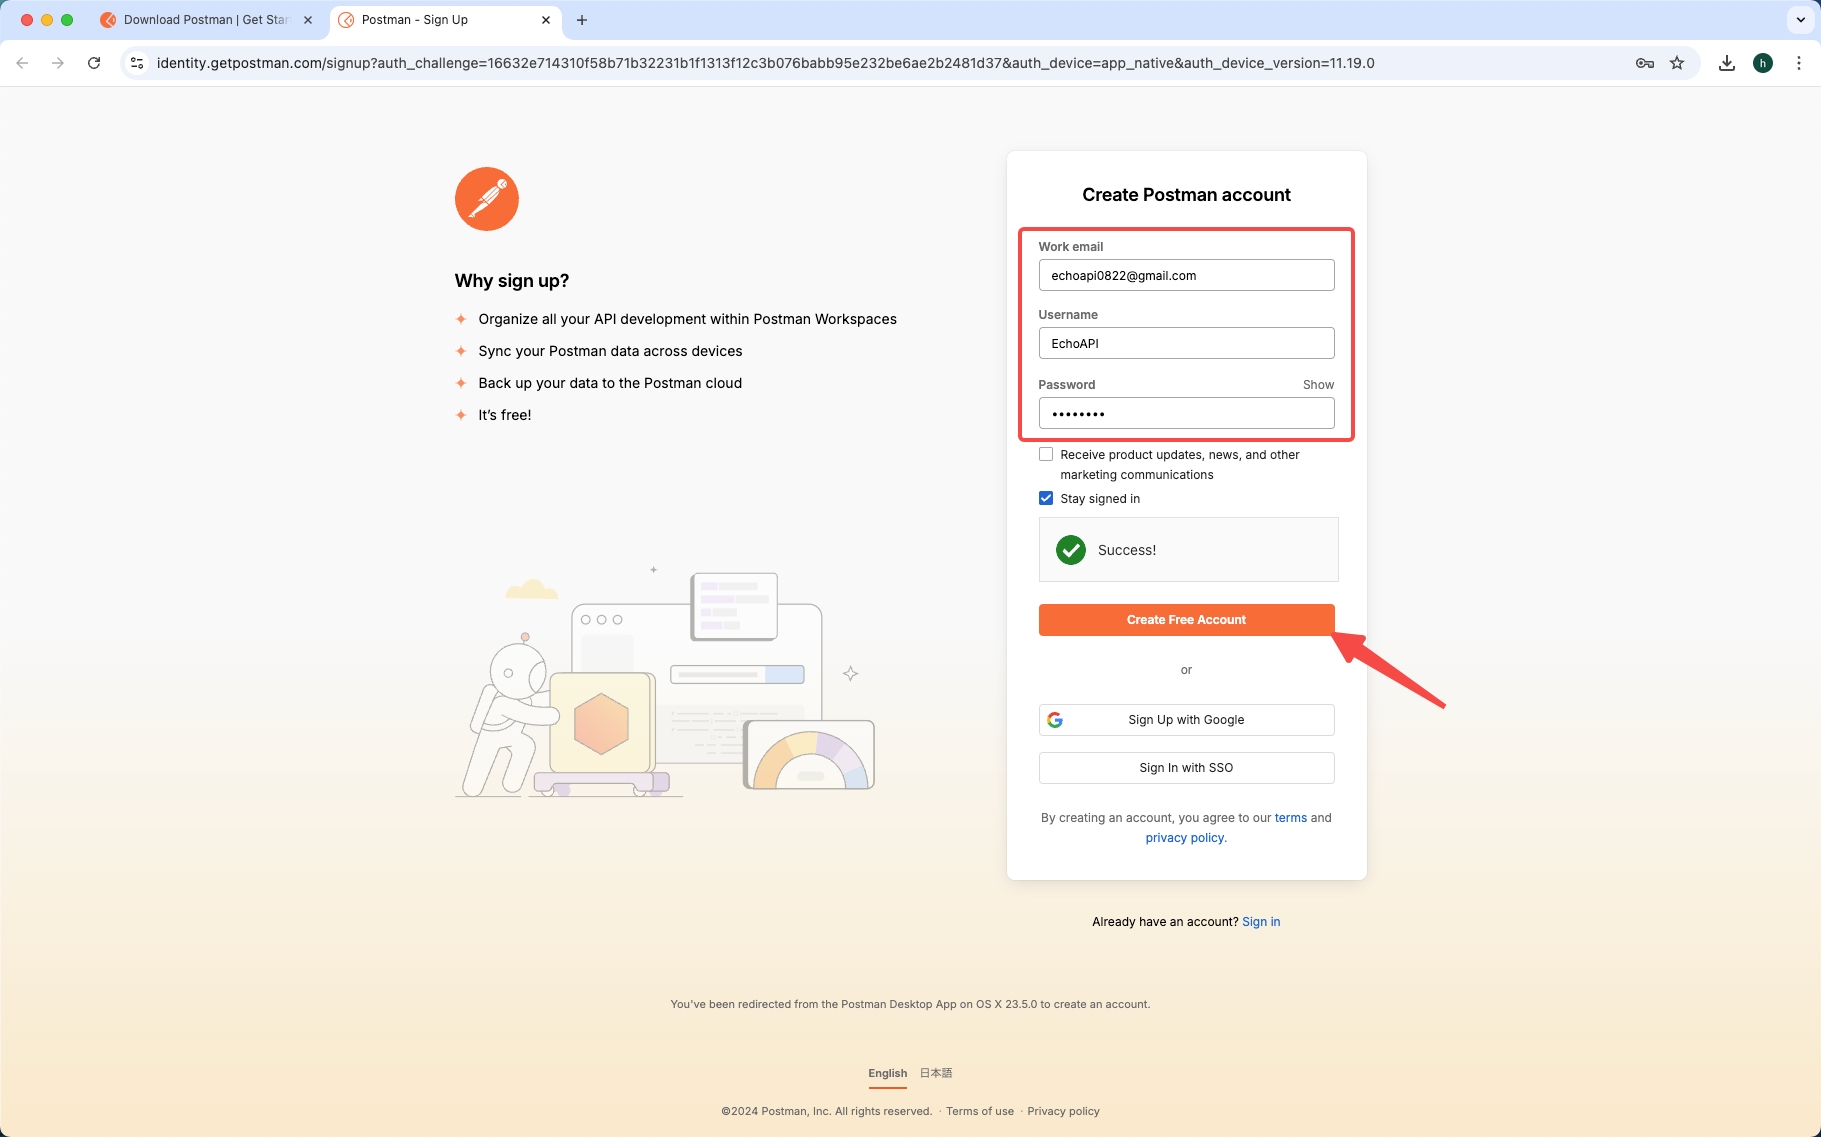Close the Postman - Sign Up tab
This screenshot has height=1137, width=1821.
click(x=546, y=20)
